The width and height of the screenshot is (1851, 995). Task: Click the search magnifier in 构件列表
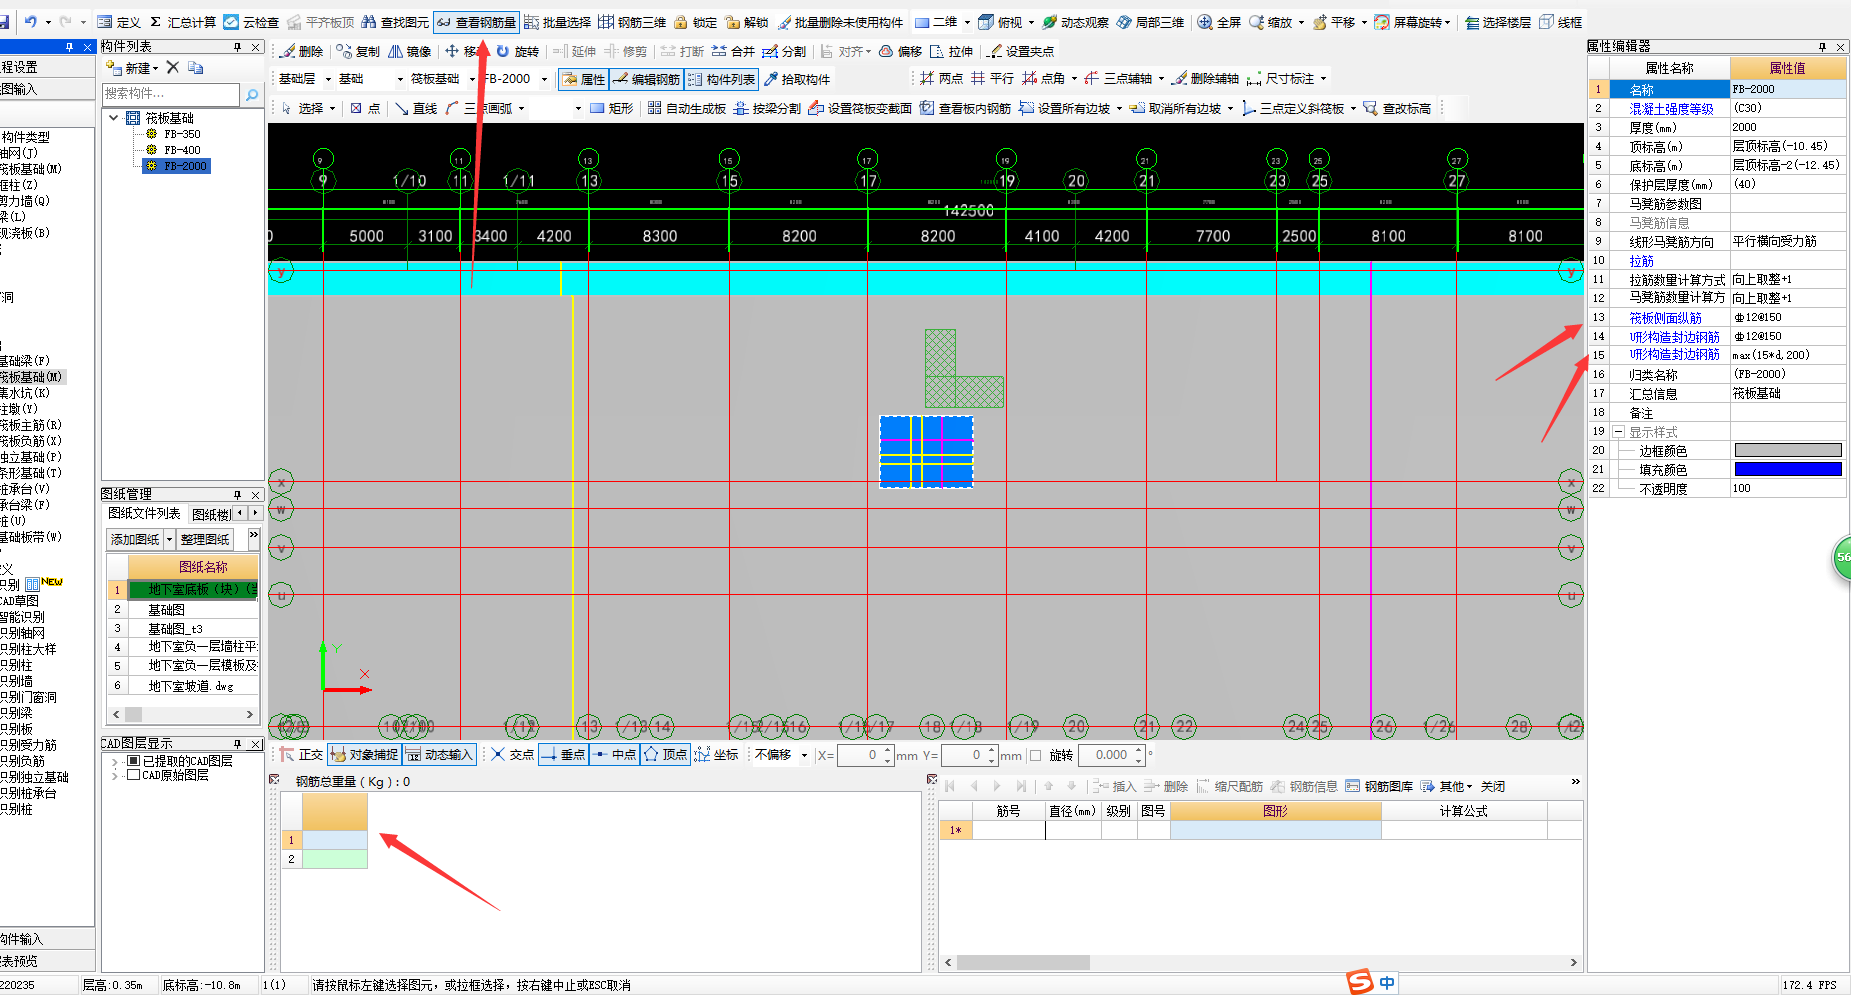point(252,94)
